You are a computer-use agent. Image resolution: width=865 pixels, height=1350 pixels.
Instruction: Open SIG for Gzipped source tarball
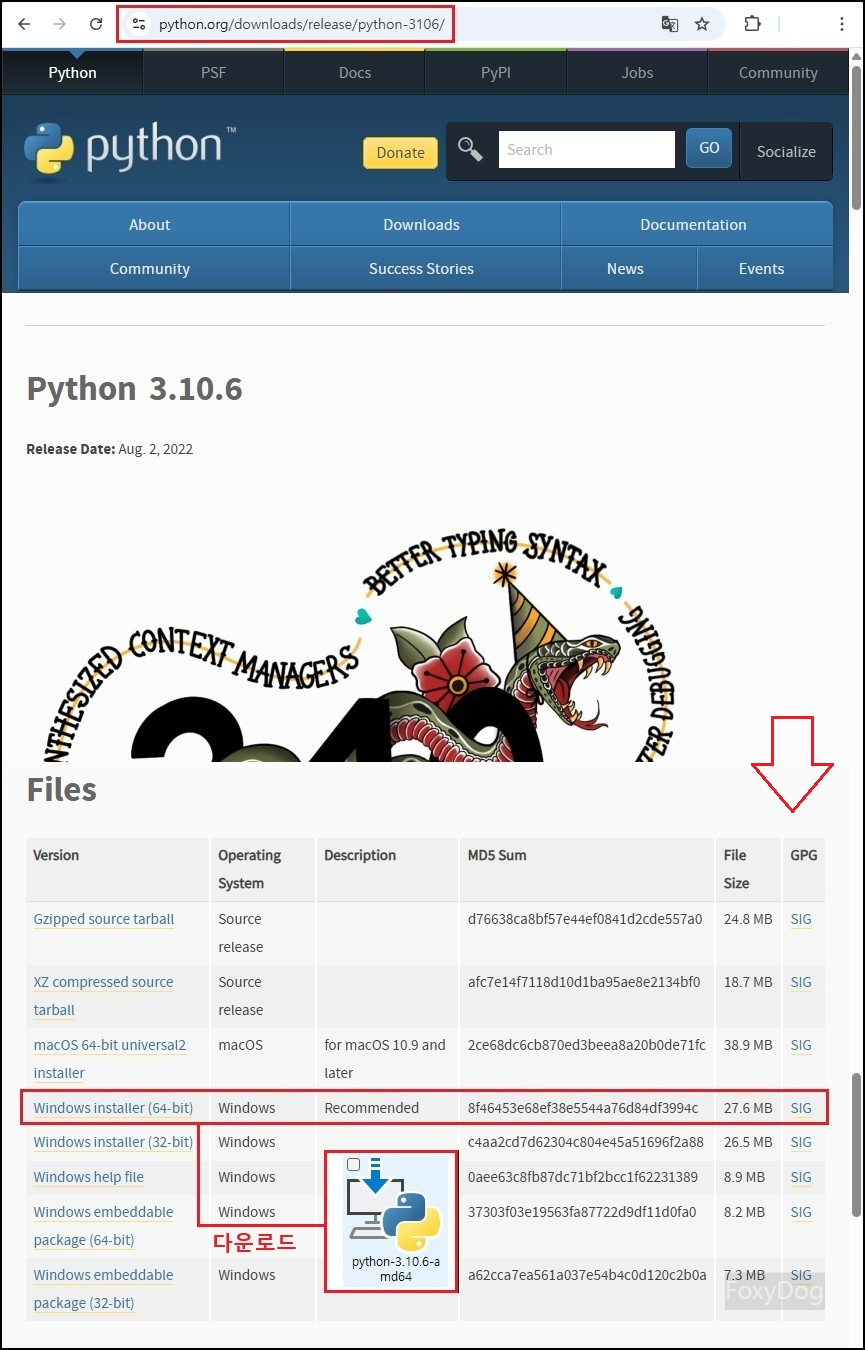(x=801, y=919)
